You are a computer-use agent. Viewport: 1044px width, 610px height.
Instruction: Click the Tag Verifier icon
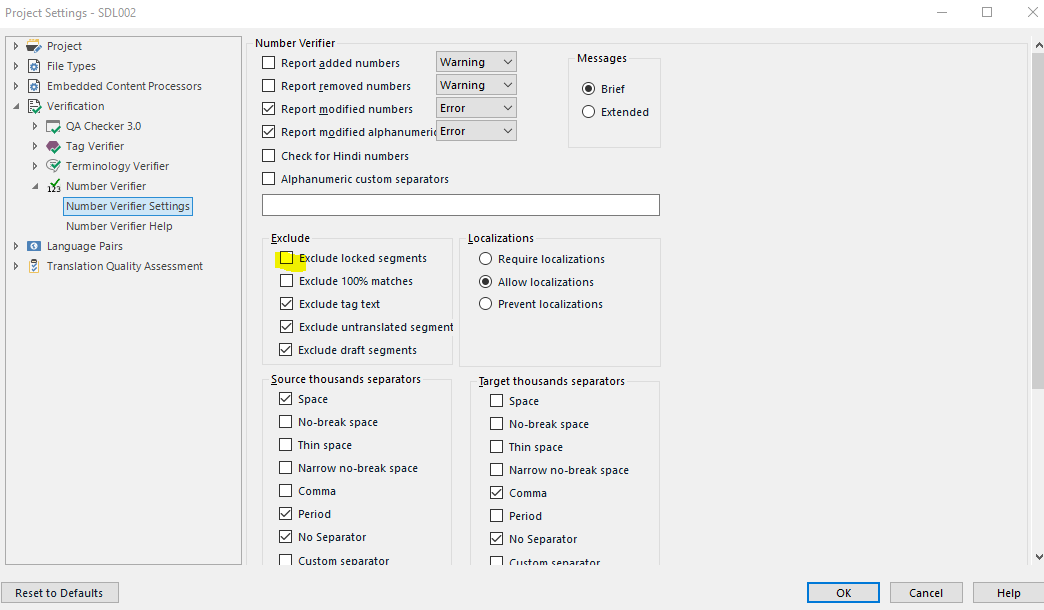point(53,147)
